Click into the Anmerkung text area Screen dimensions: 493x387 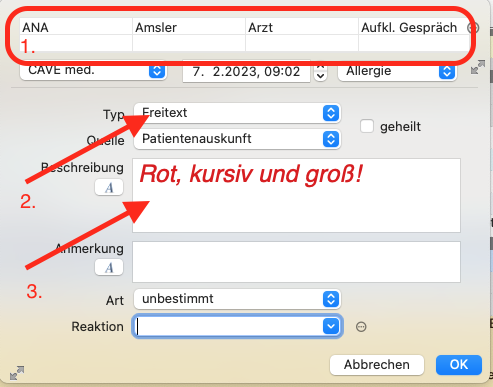pyautogui.click(x=296, y=262)
